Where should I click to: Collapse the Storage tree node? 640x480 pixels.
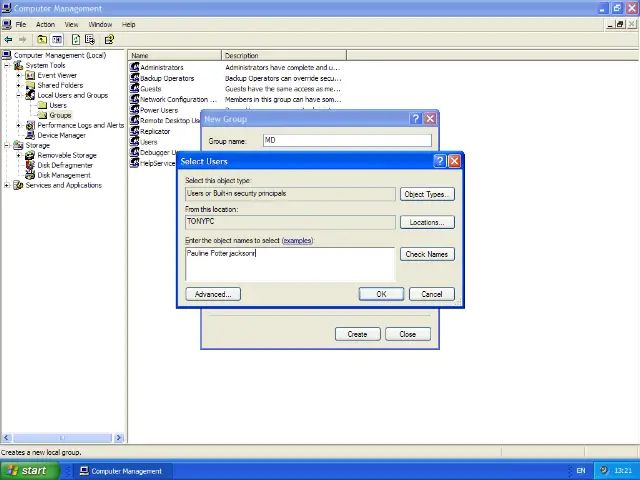coord(7,145)
